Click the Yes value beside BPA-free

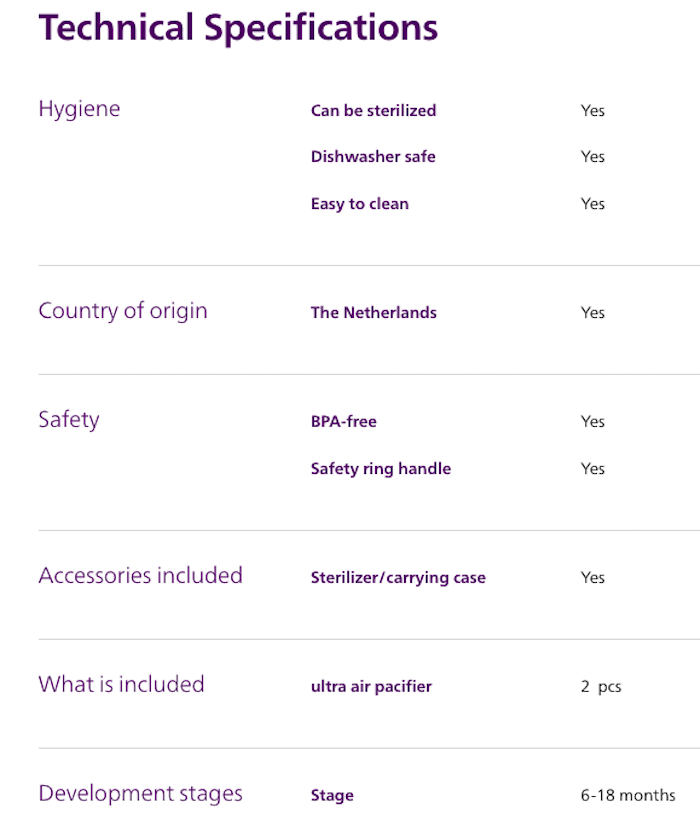[x=593, y=422]
